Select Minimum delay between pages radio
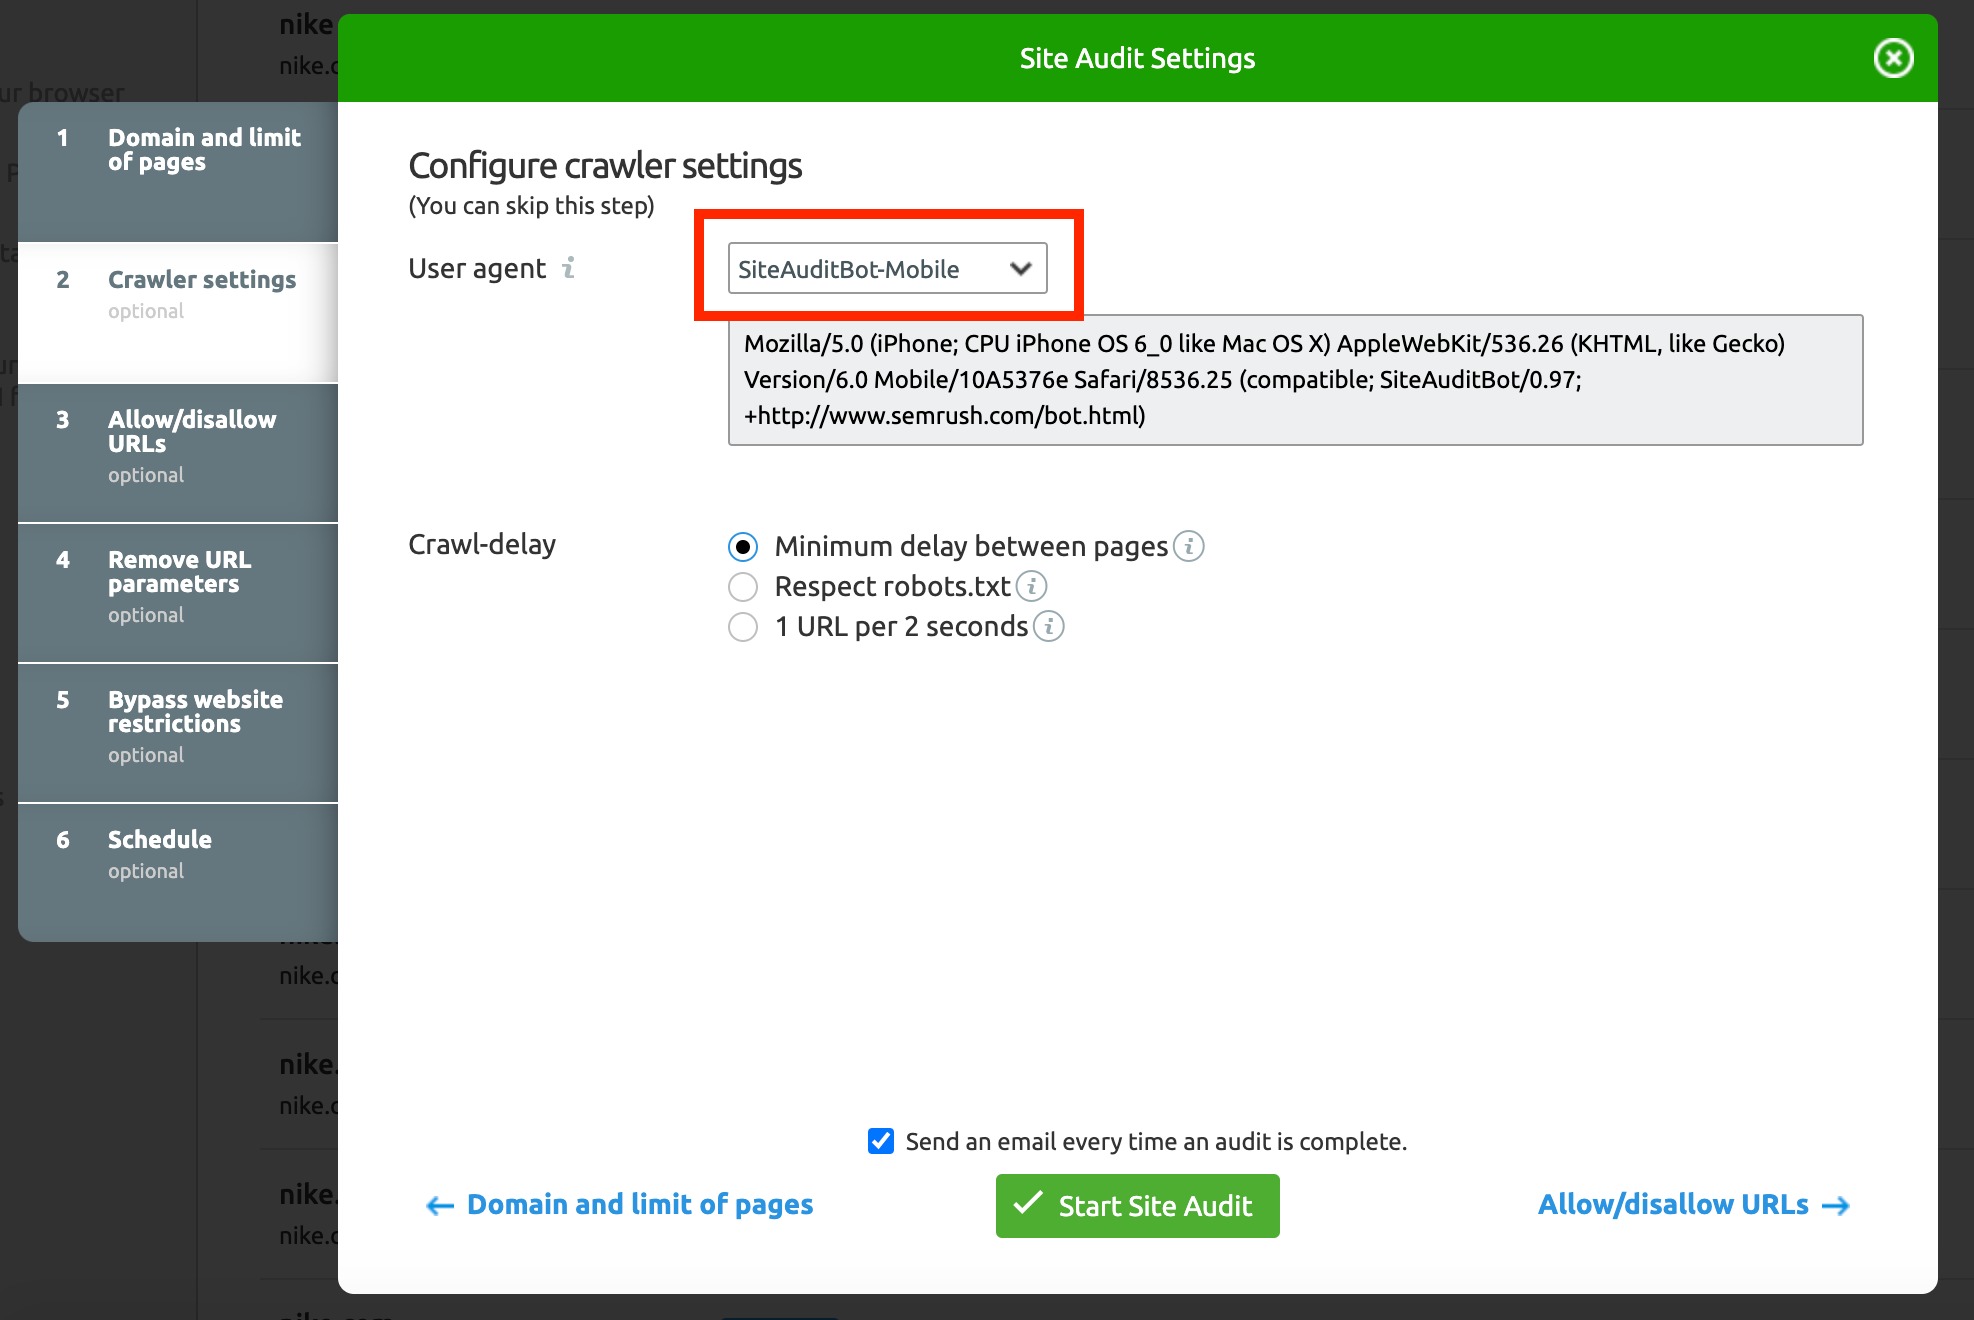 (x=743, y=547)
